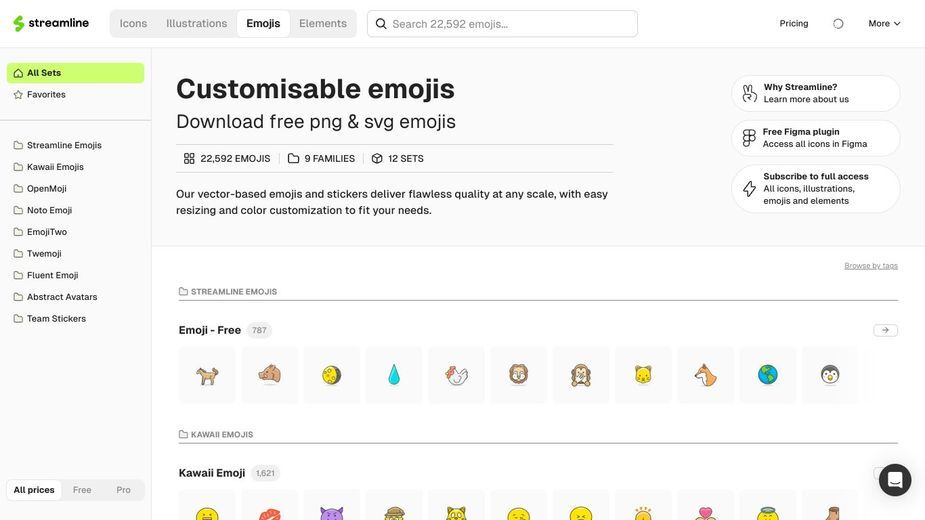Open the Fluent Emoji folder
Screen dimensions: 925x520
[53, 275]
